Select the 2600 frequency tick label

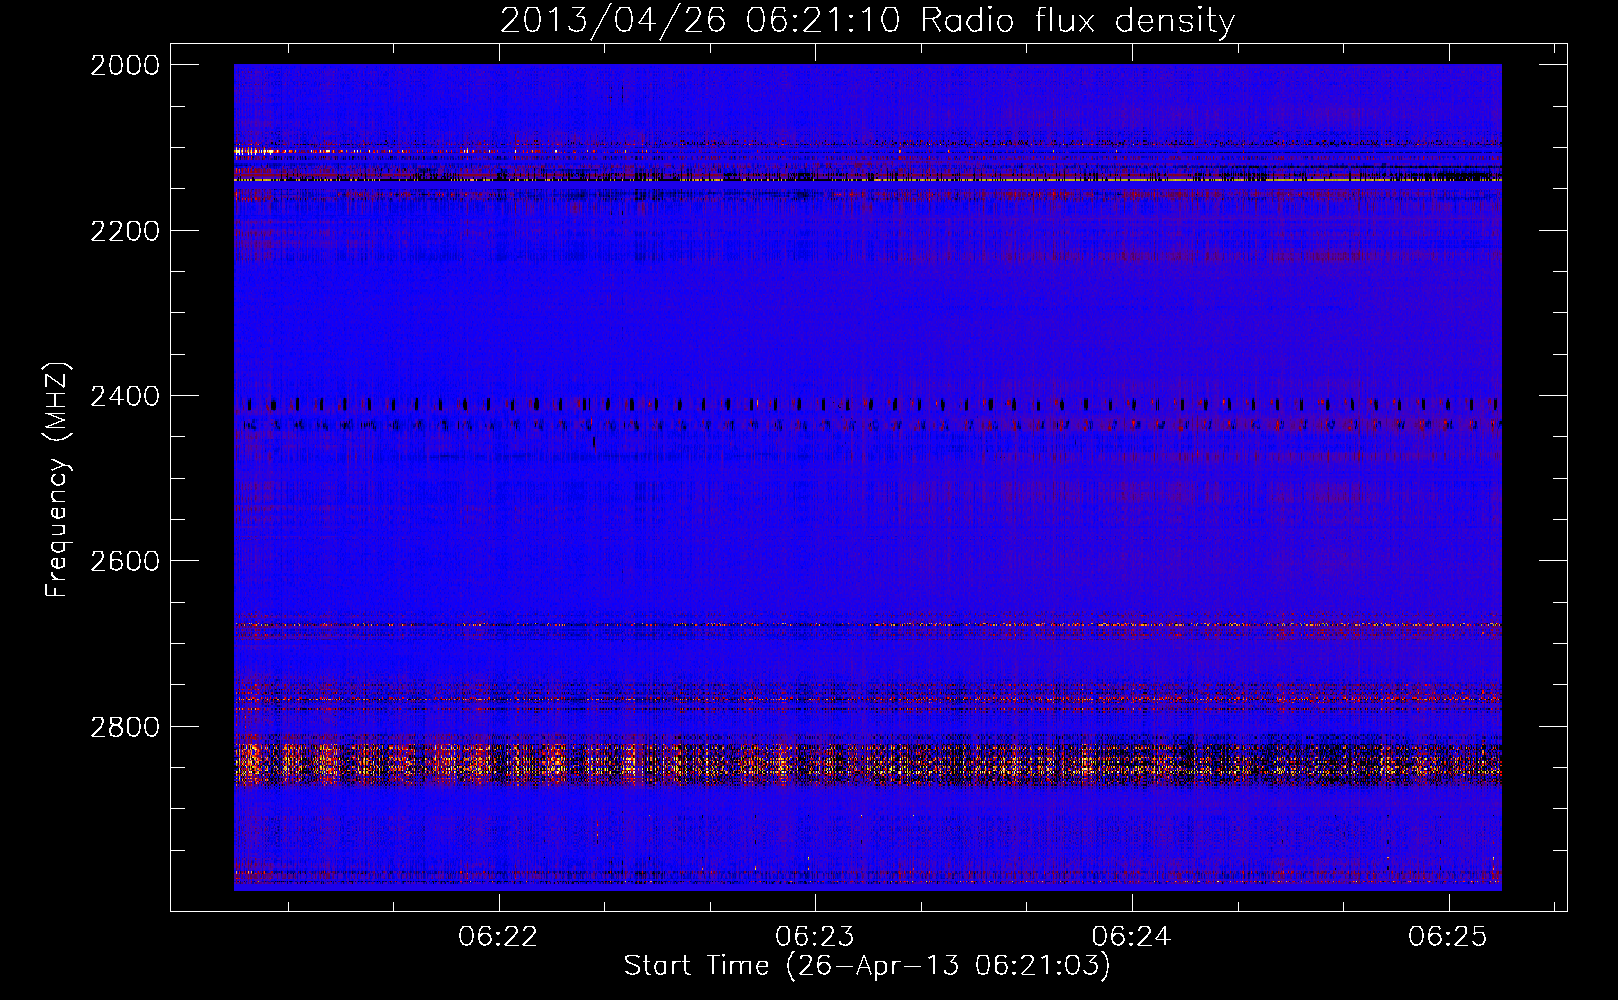point(125,561)
